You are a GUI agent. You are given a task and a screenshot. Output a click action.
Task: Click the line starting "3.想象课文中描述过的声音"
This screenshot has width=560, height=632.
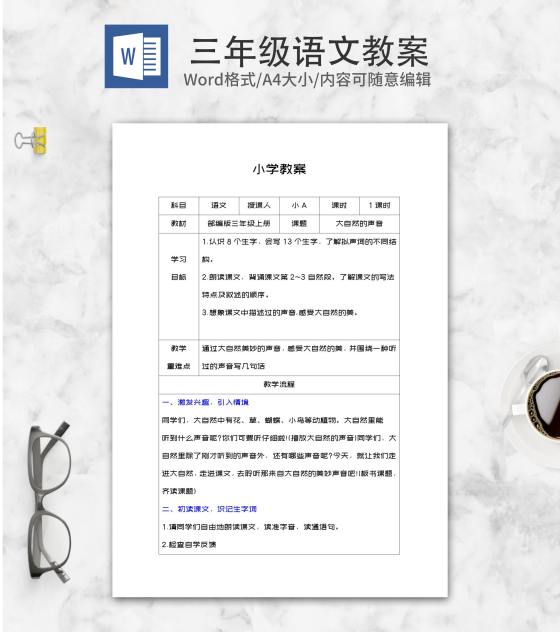(280, 312)
